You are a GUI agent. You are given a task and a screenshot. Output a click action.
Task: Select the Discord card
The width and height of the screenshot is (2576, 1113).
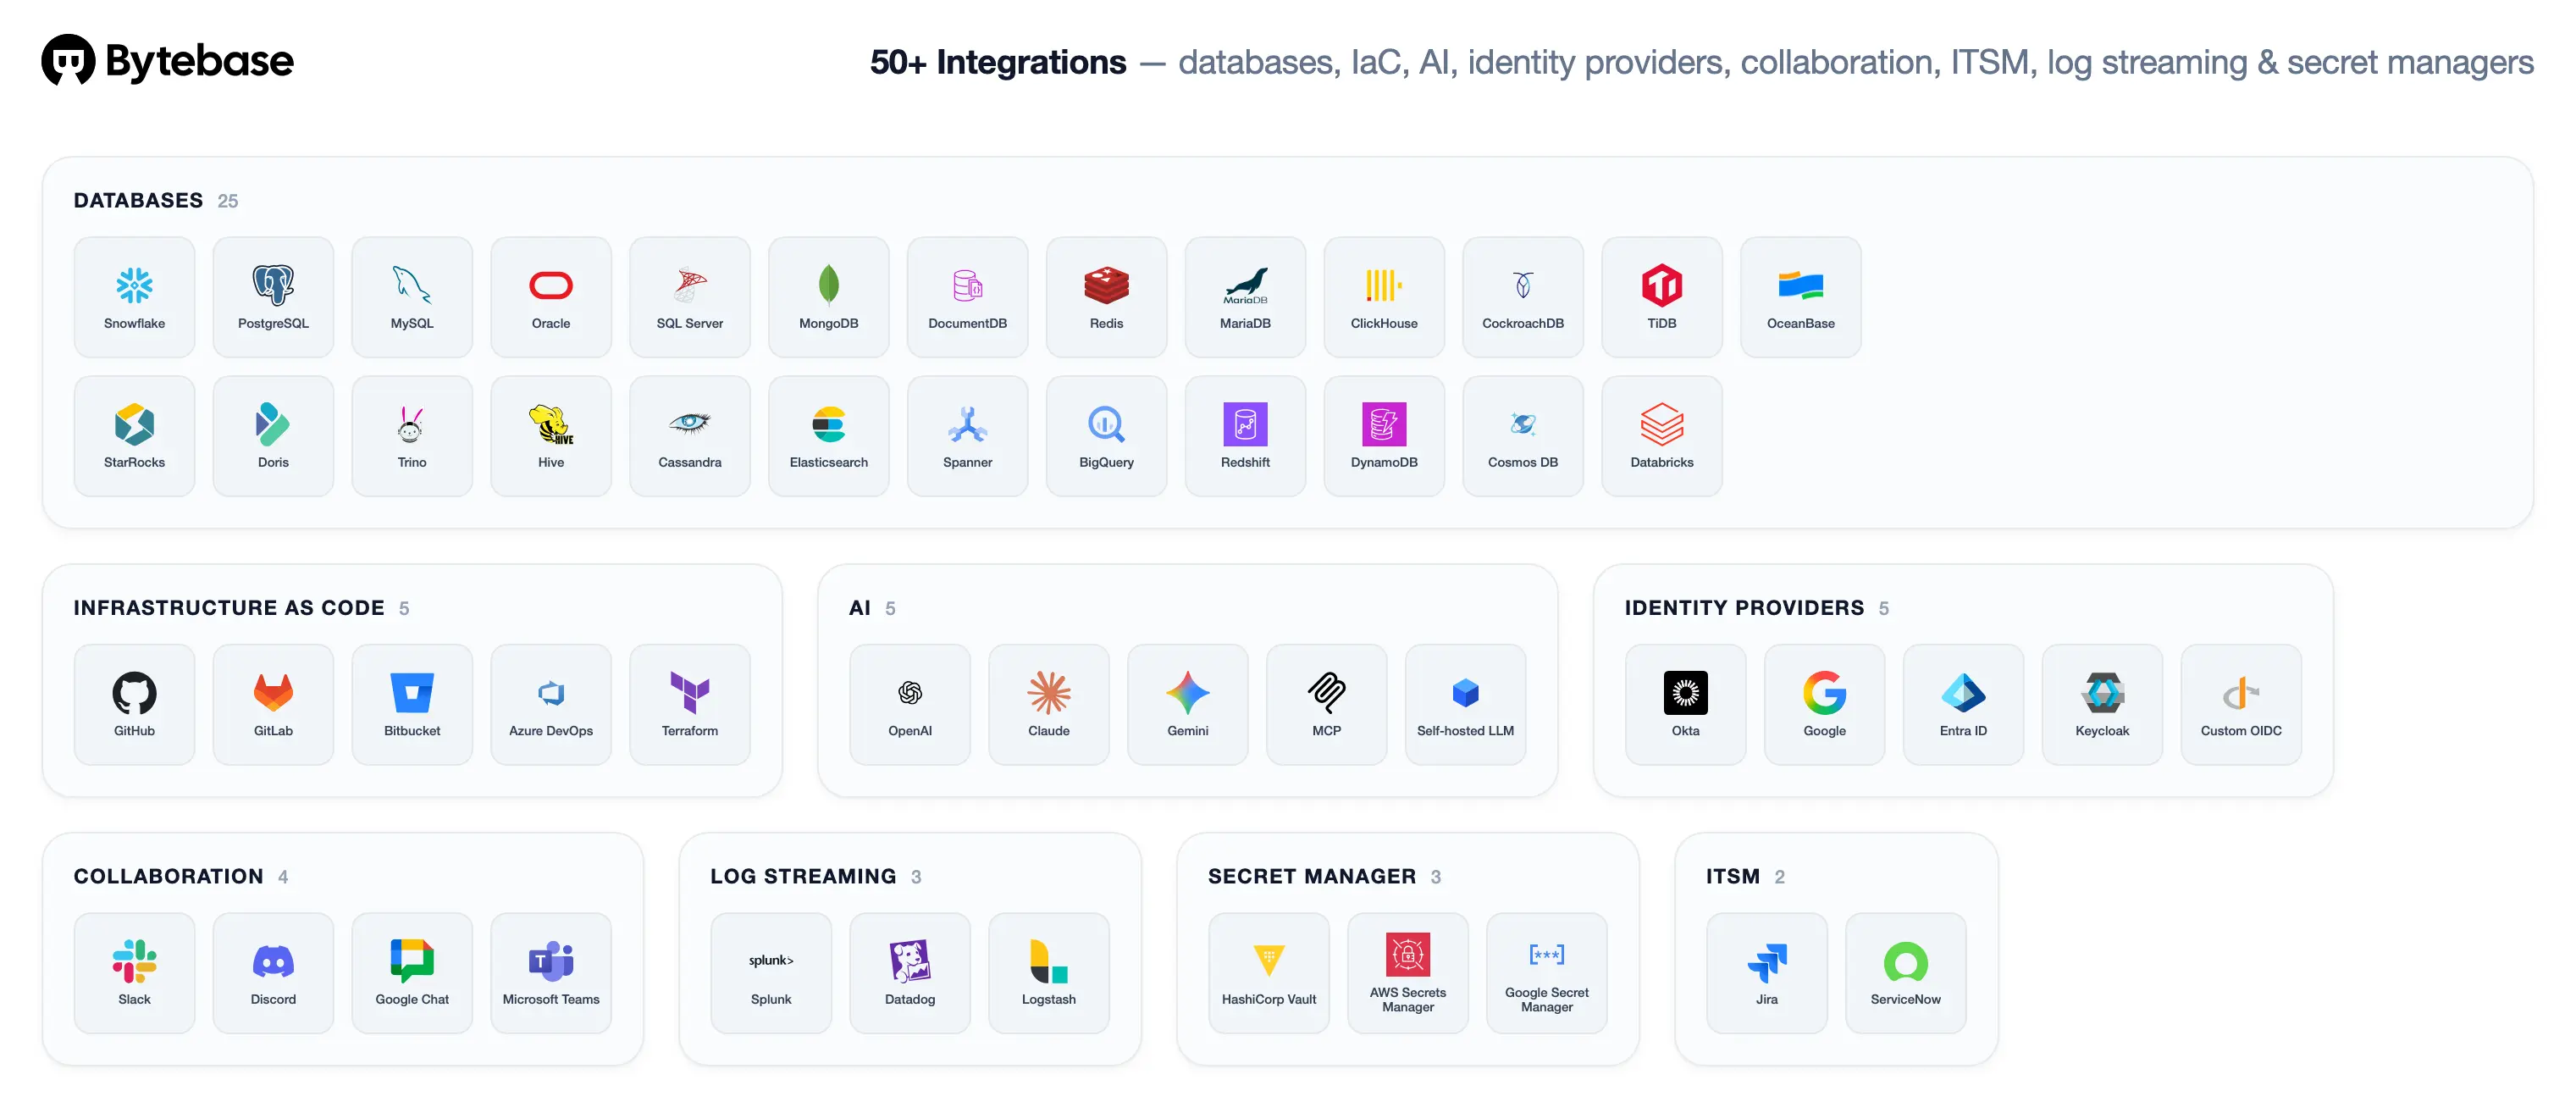point(273,973)
